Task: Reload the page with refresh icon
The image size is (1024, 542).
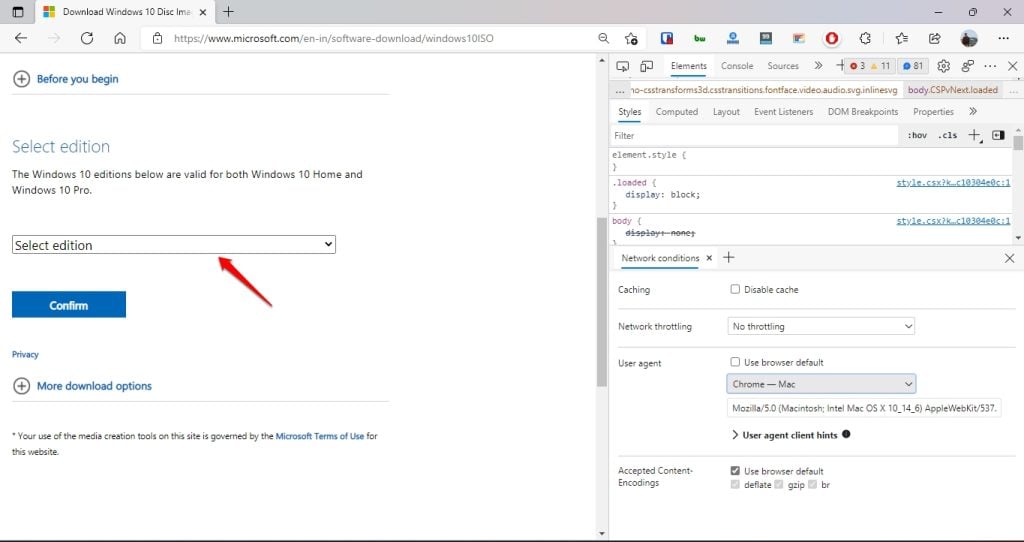Action: click(x=87, y=39)
